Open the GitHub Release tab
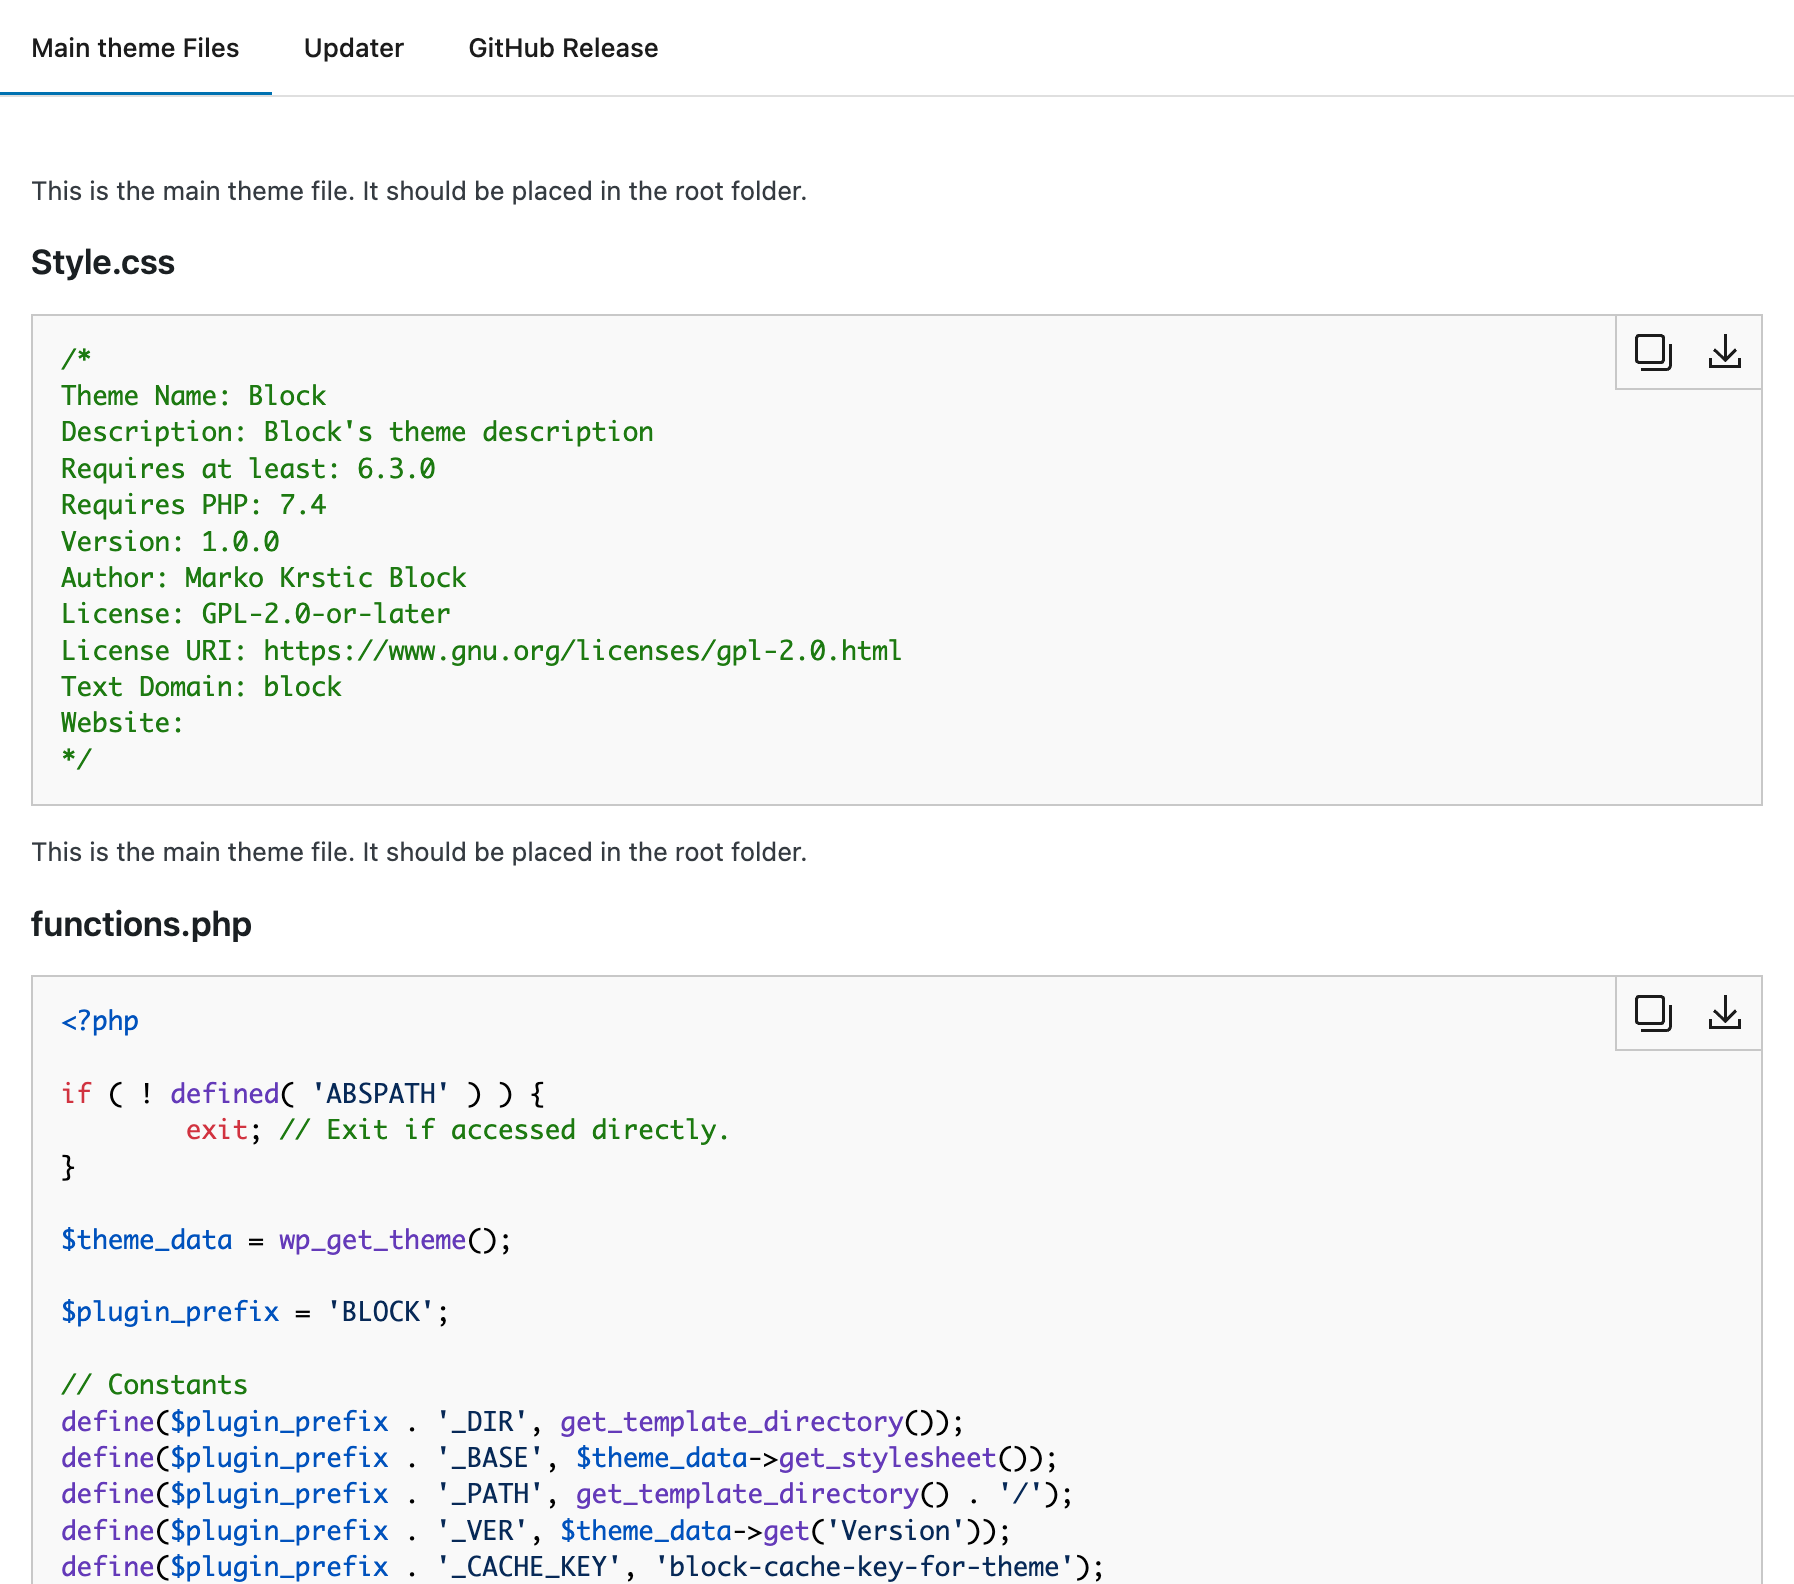The image size is (1794, 1584). click(563, 48)
